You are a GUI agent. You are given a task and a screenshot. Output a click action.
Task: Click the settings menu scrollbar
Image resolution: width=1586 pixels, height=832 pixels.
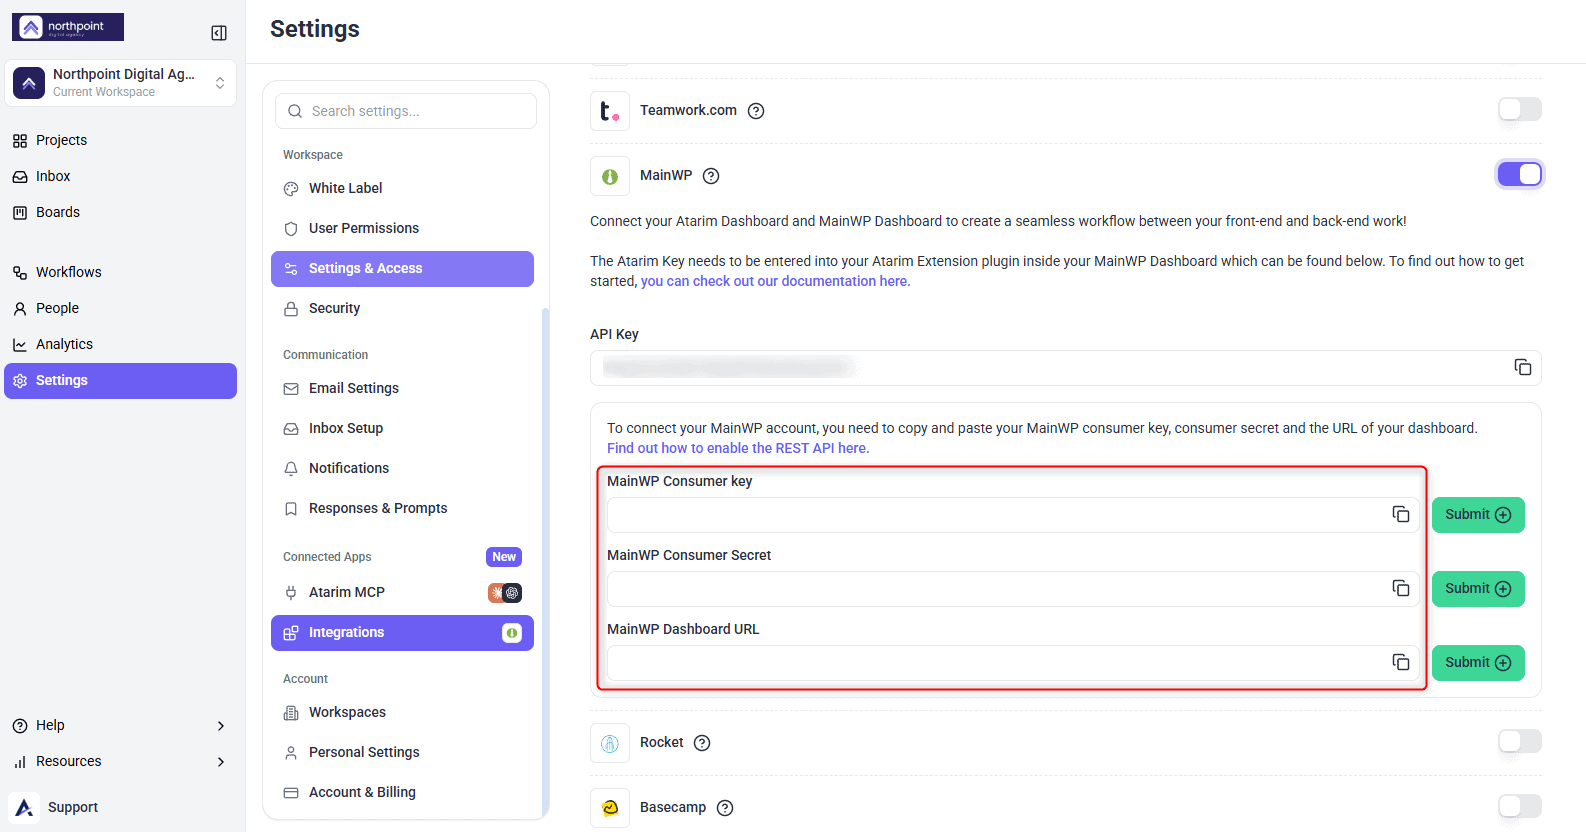(x=545, y=562)
